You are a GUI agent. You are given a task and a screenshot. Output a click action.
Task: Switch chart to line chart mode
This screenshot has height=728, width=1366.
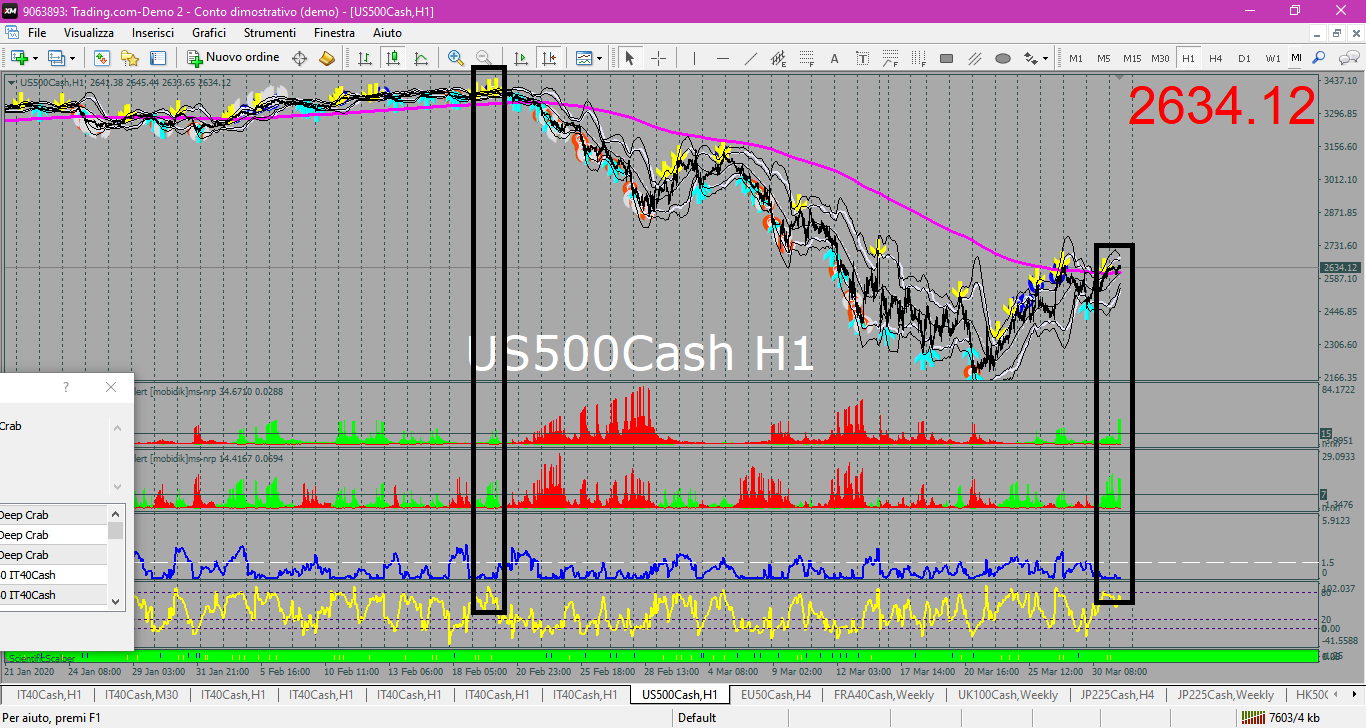point(421,58)
